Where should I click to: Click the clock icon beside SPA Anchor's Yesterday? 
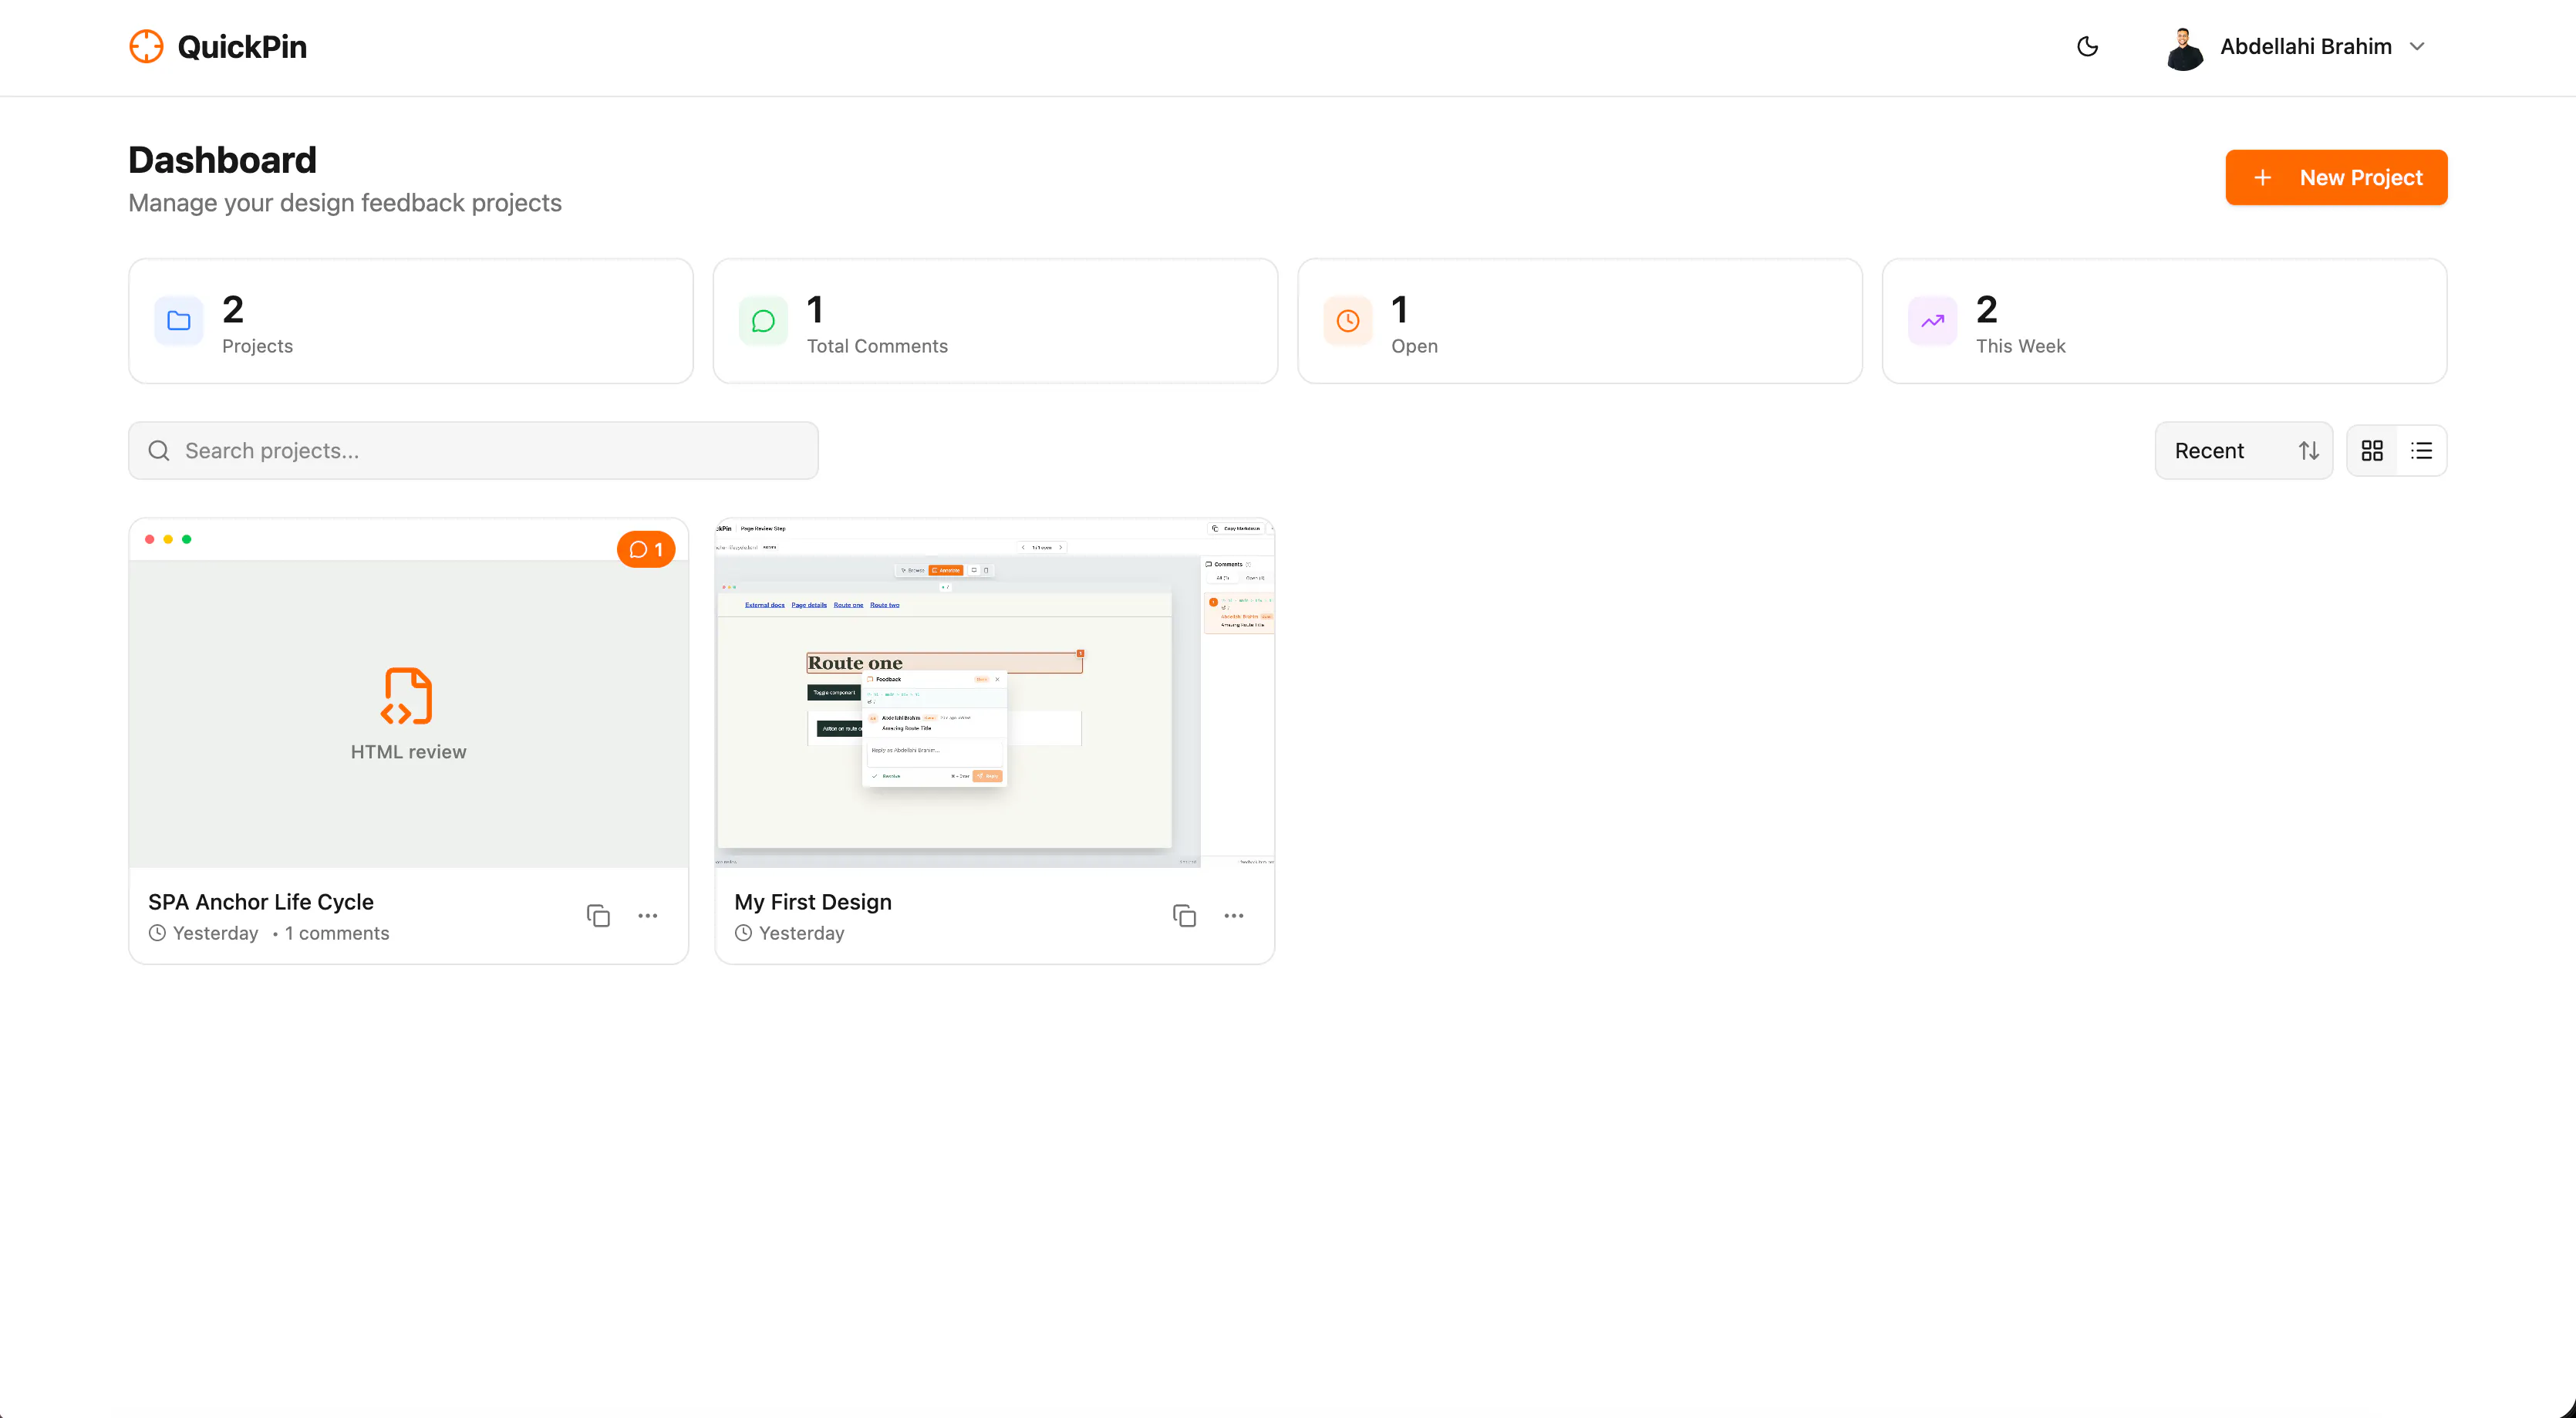[x=157, y=932]
